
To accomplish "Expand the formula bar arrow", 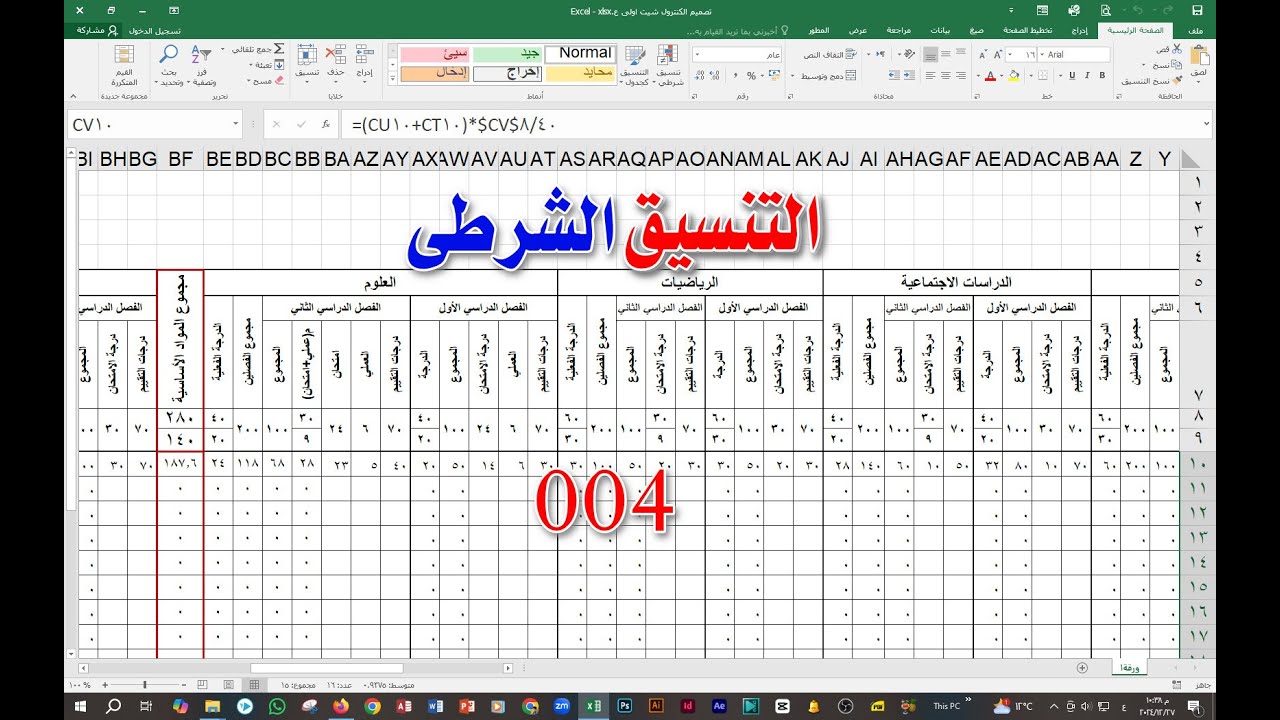I will [1206, 125].
